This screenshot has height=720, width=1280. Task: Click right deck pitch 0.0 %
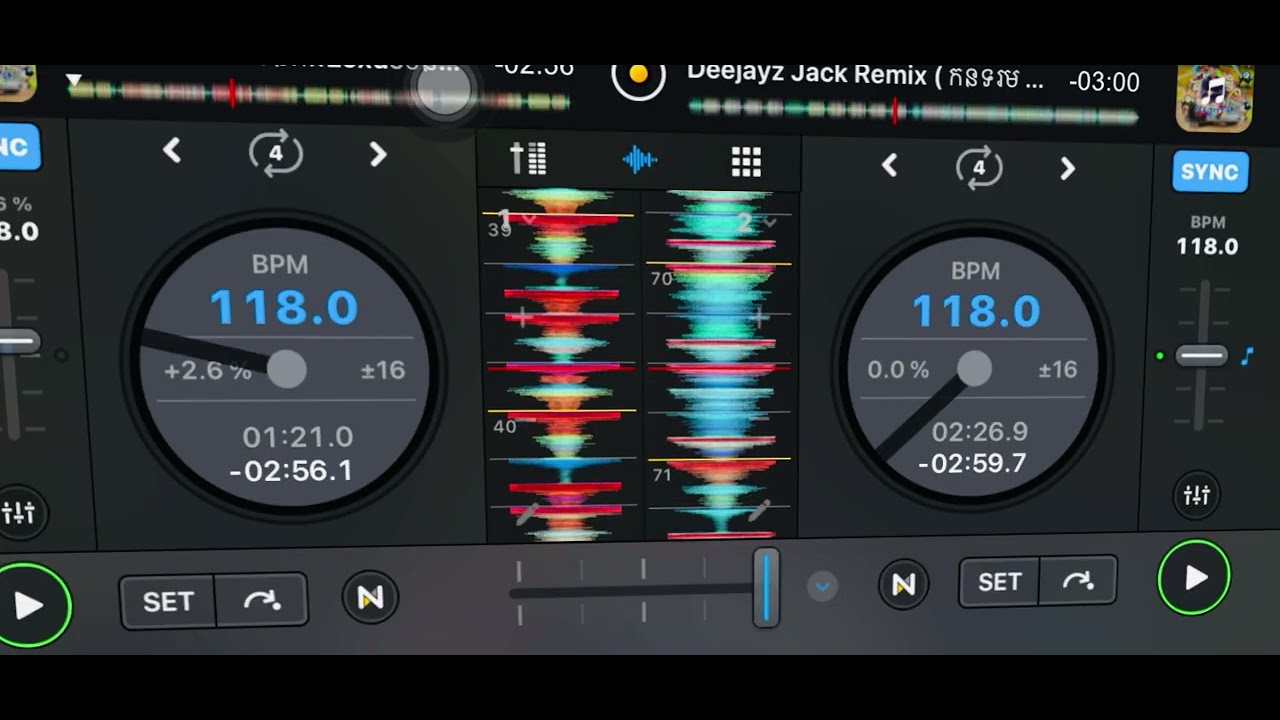[898, 370]
